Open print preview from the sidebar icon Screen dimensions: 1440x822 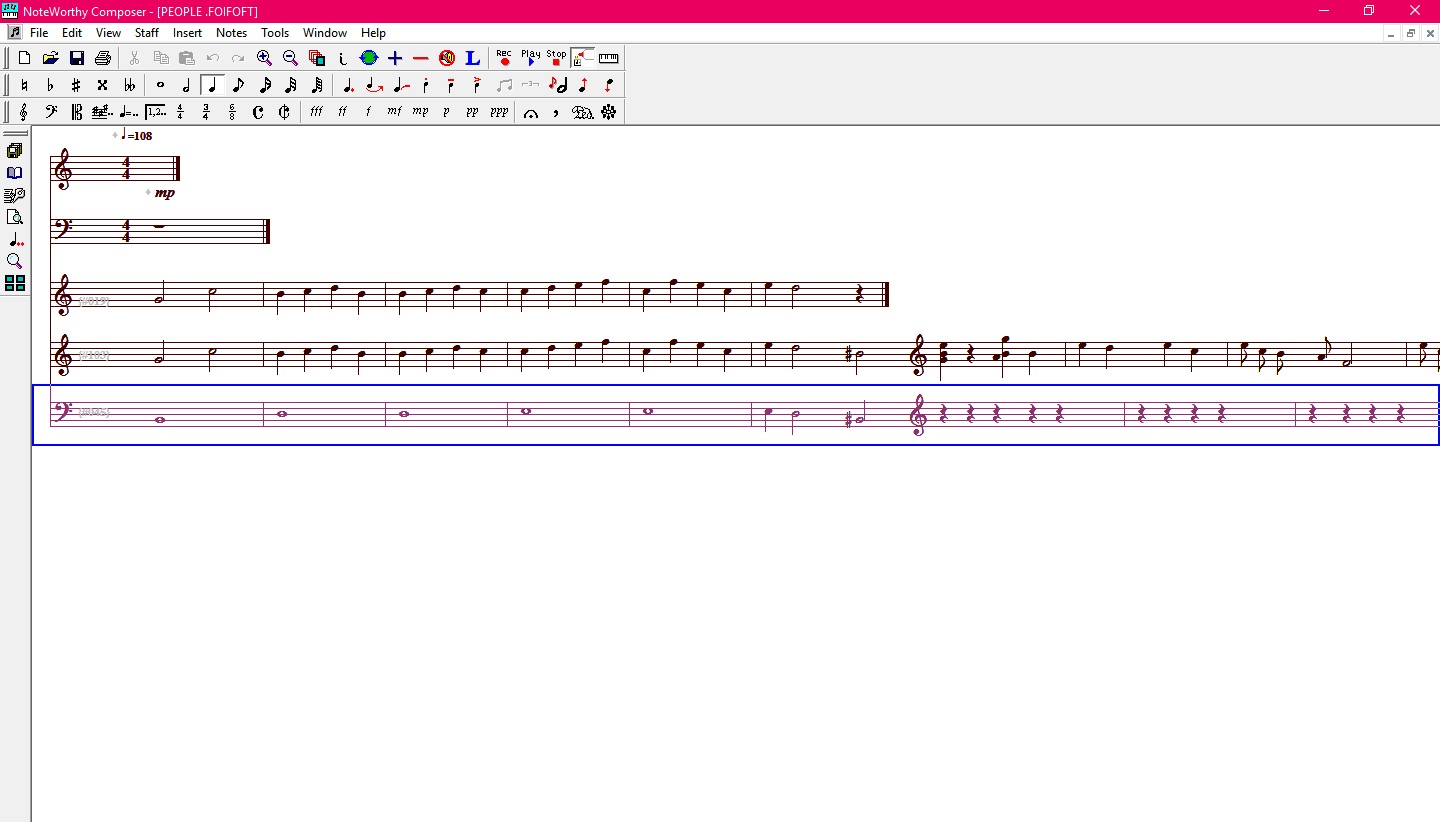pos(15,217)
